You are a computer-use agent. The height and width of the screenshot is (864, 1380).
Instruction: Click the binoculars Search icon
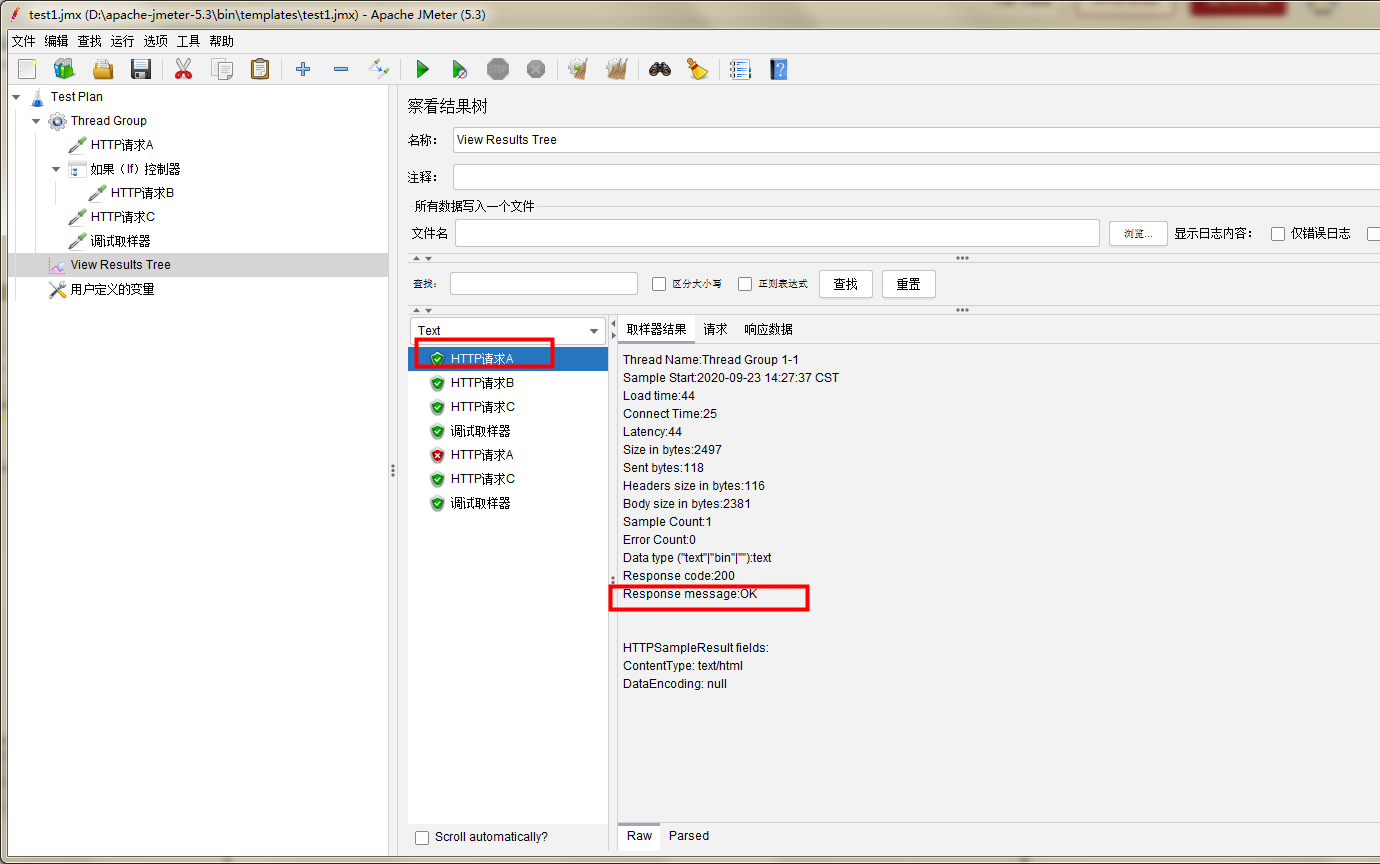[659, 69]
